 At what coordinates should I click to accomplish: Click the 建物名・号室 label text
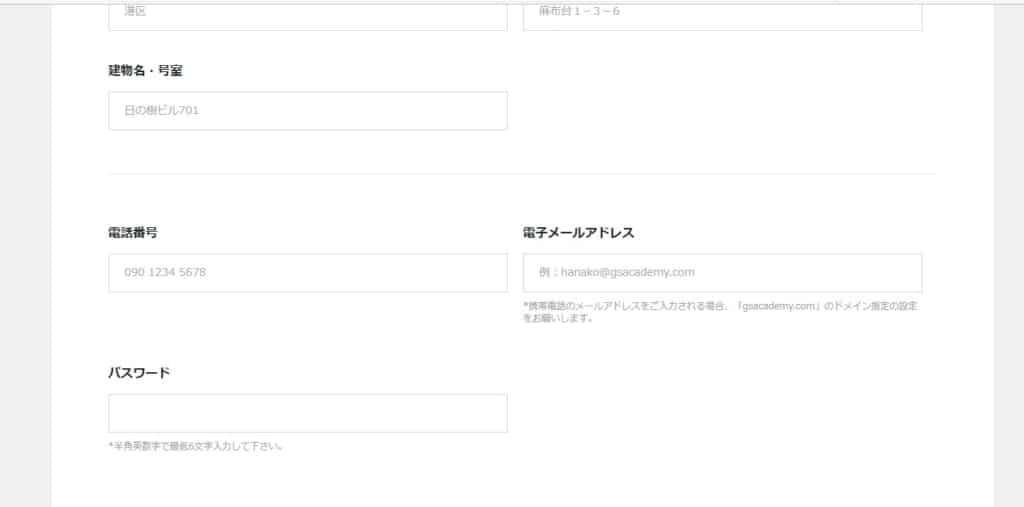(145, 71)
